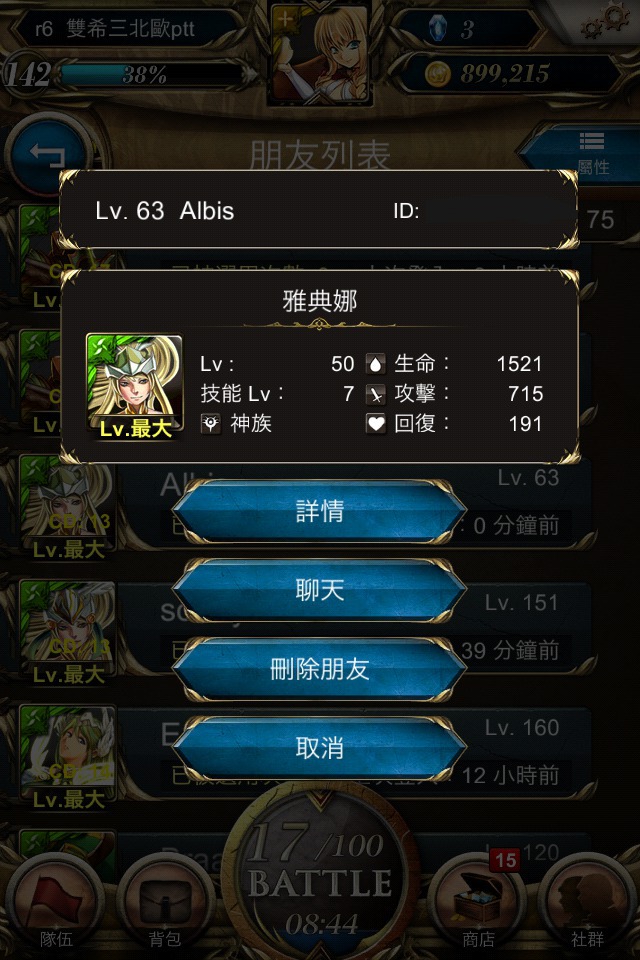The height and width of the screenshot is (960, 640).
Task: Open the settings gears icon
Action: point(605,21)
